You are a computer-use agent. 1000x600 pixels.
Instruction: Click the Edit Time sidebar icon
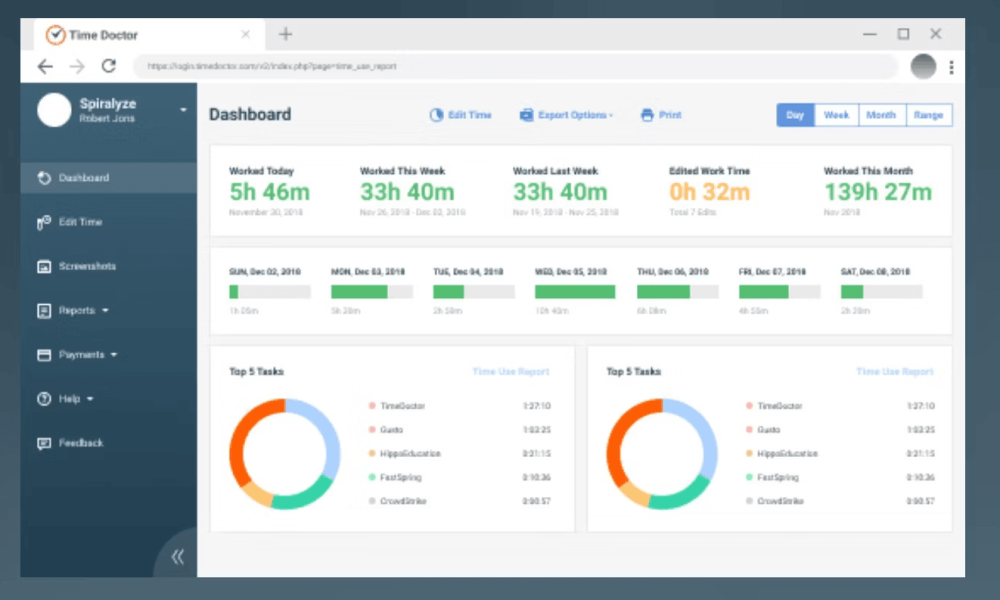[44, 222]
